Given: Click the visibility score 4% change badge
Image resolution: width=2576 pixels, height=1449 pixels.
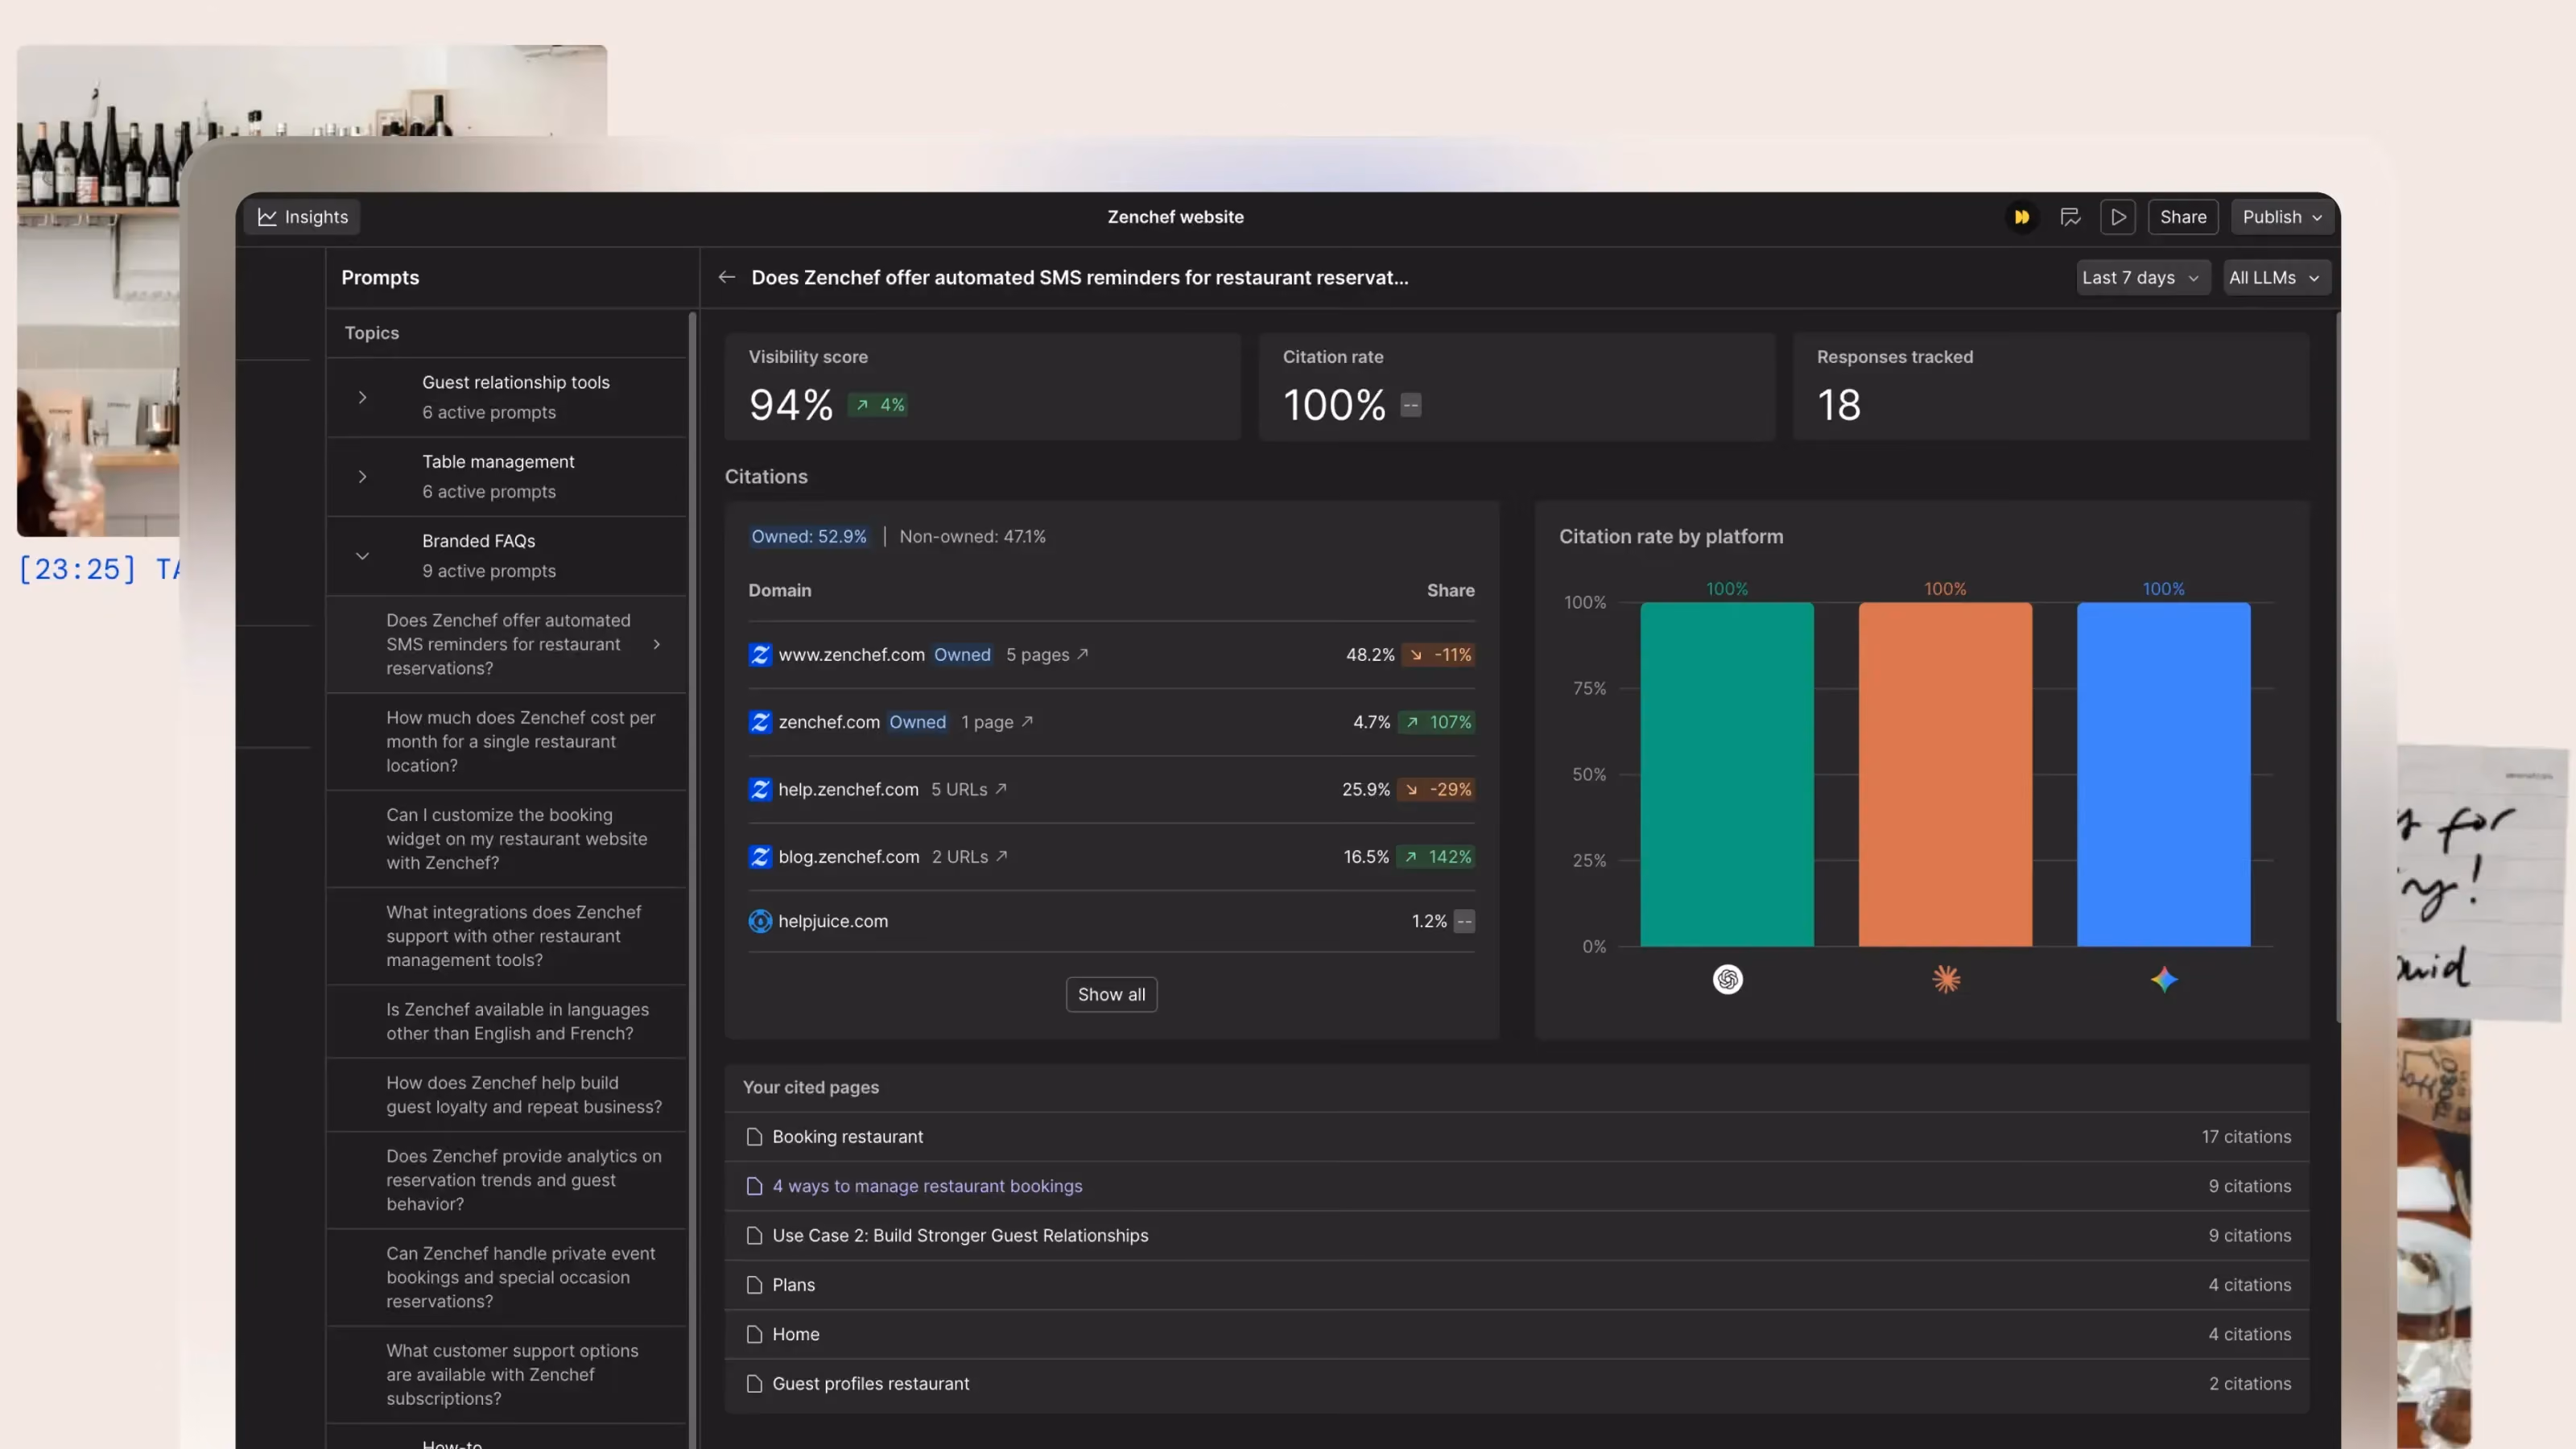Looking at the screenshot, I should 878,404.
